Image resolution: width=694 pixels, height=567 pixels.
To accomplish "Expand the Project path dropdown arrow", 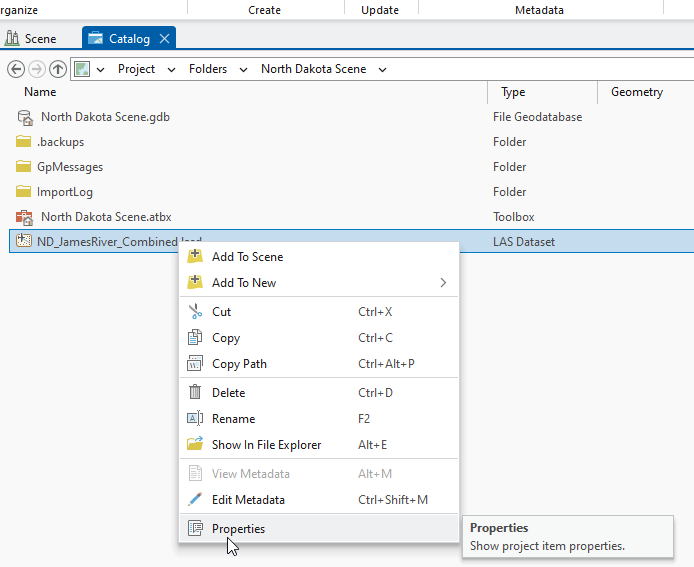I will [171, 69].
